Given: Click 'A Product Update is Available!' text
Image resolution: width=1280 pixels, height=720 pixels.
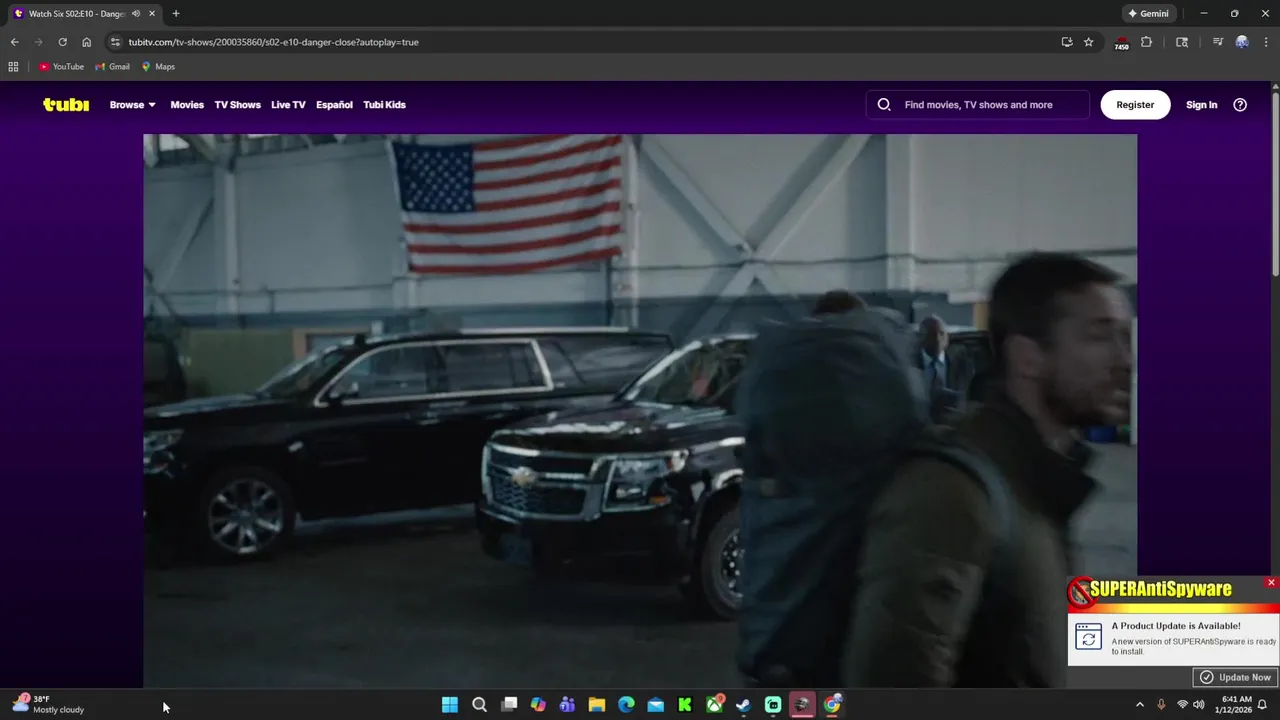Looking at the screenshot, I should (x=1176, y=626).
